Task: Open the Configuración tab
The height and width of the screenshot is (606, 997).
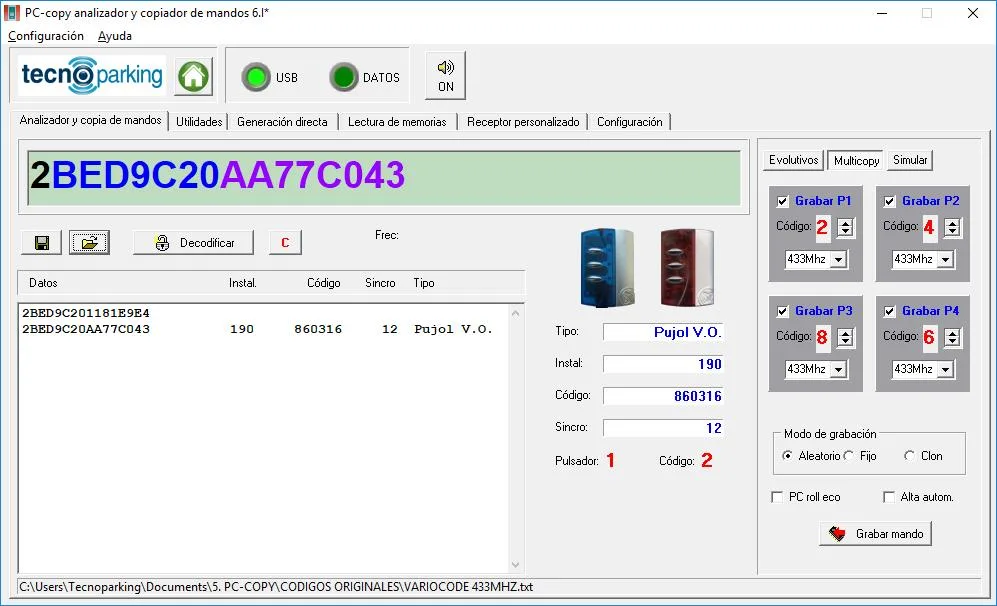Action: click(x=629, y=121)
